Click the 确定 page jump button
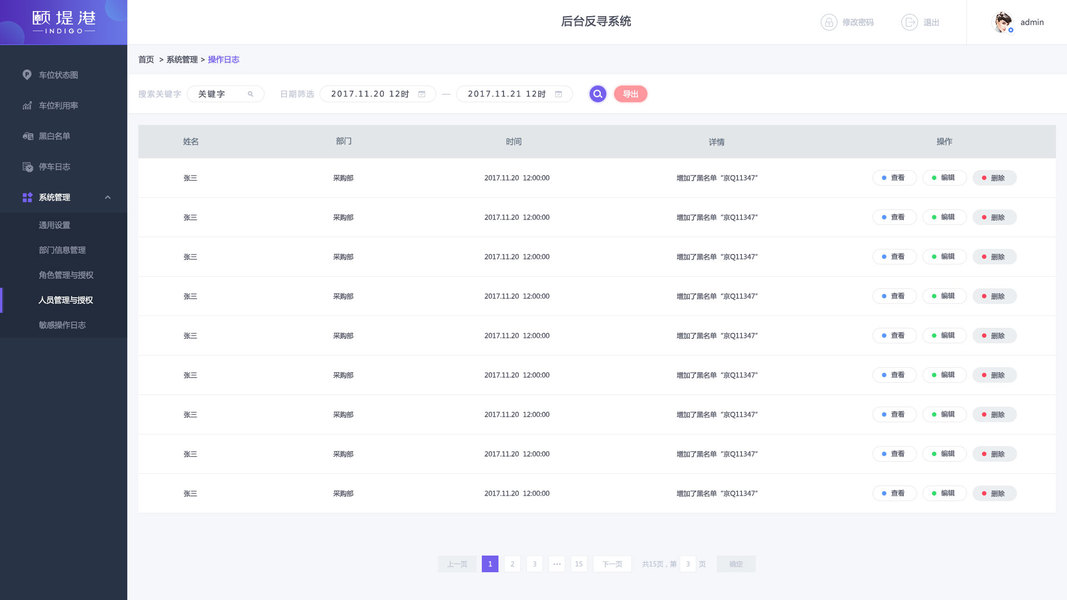 click(736, 564)
